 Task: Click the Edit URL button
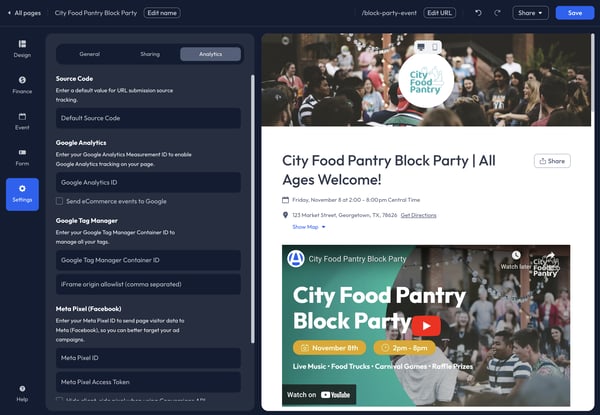click(439, 13)
